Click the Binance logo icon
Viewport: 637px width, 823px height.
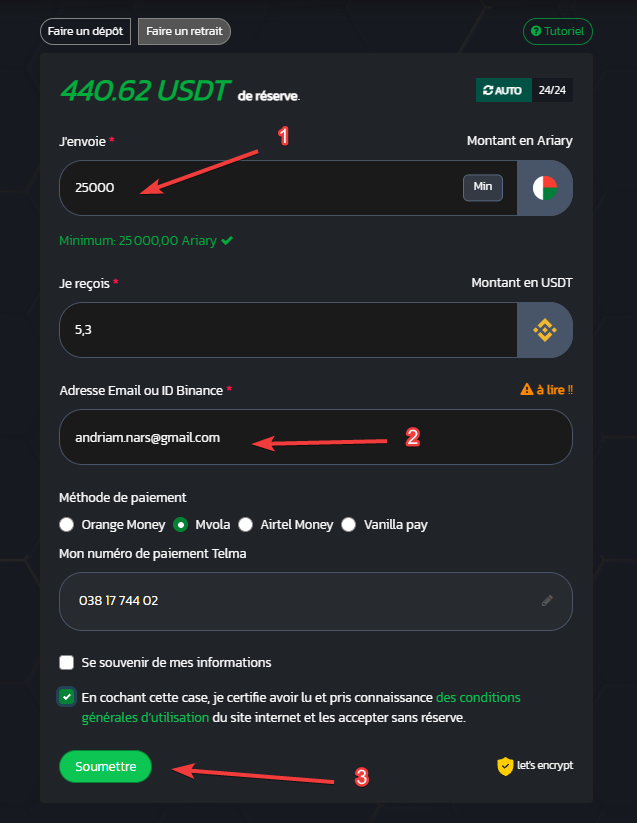click(x=545, y=330)
